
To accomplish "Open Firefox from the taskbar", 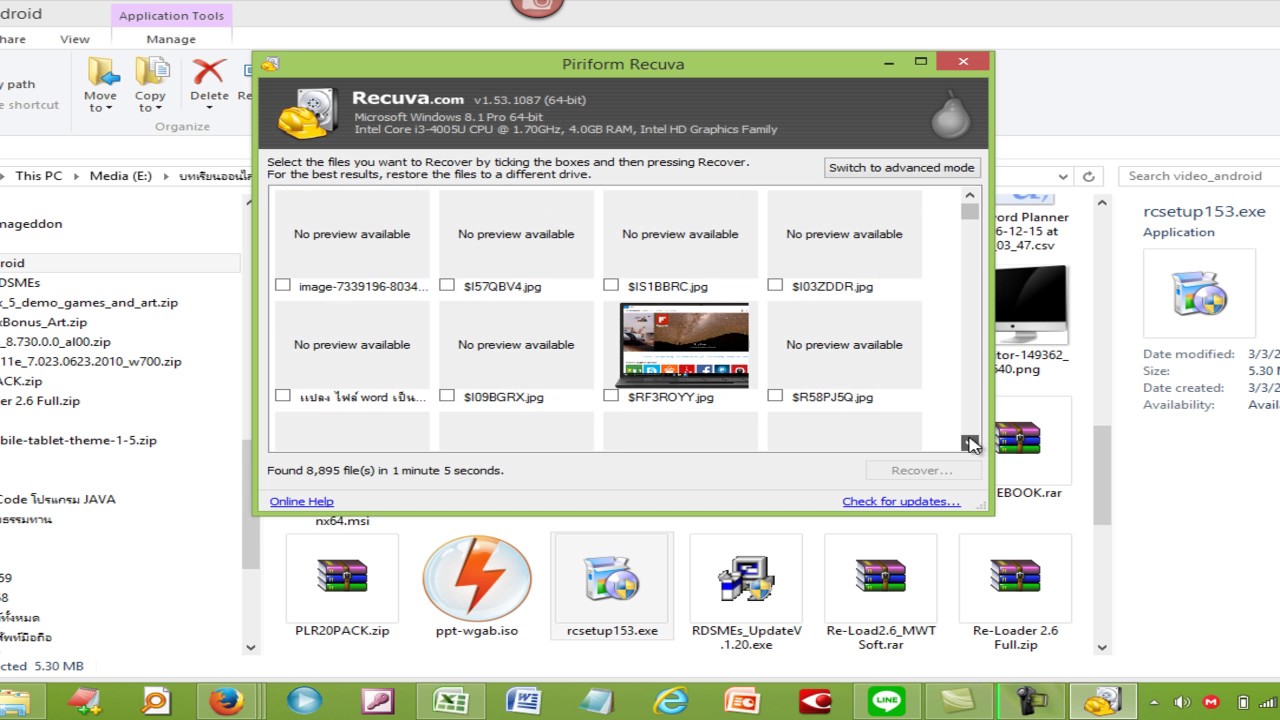I will 227,701.
